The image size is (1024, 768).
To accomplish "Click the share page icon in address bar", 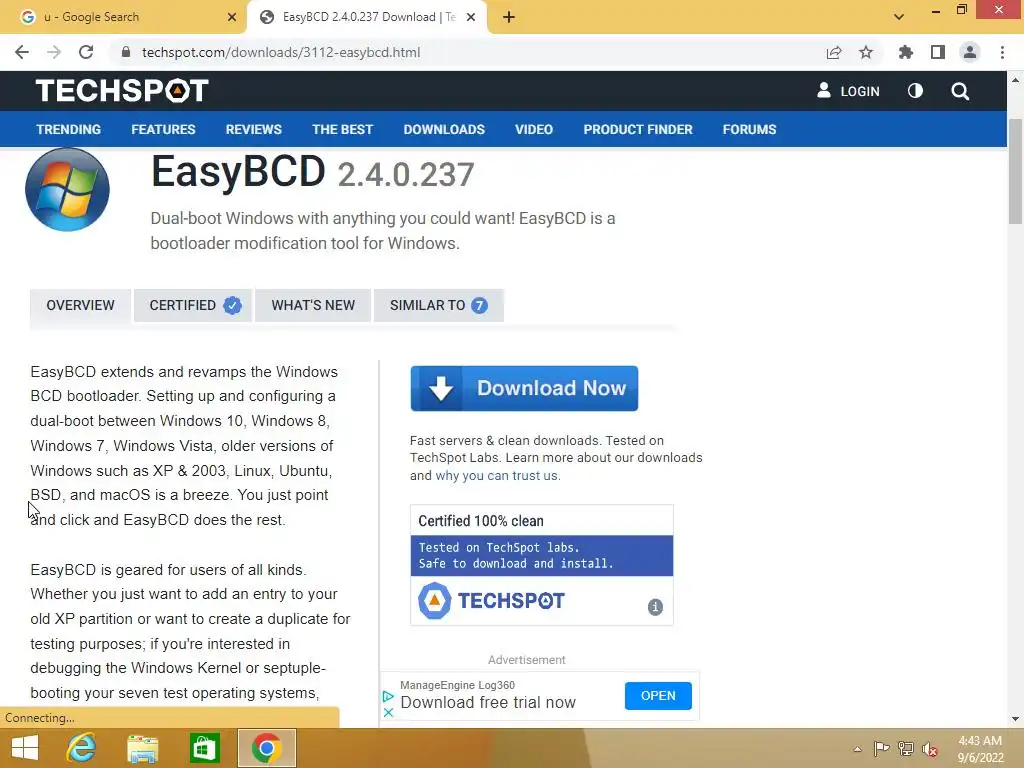I will pos(834,52).
